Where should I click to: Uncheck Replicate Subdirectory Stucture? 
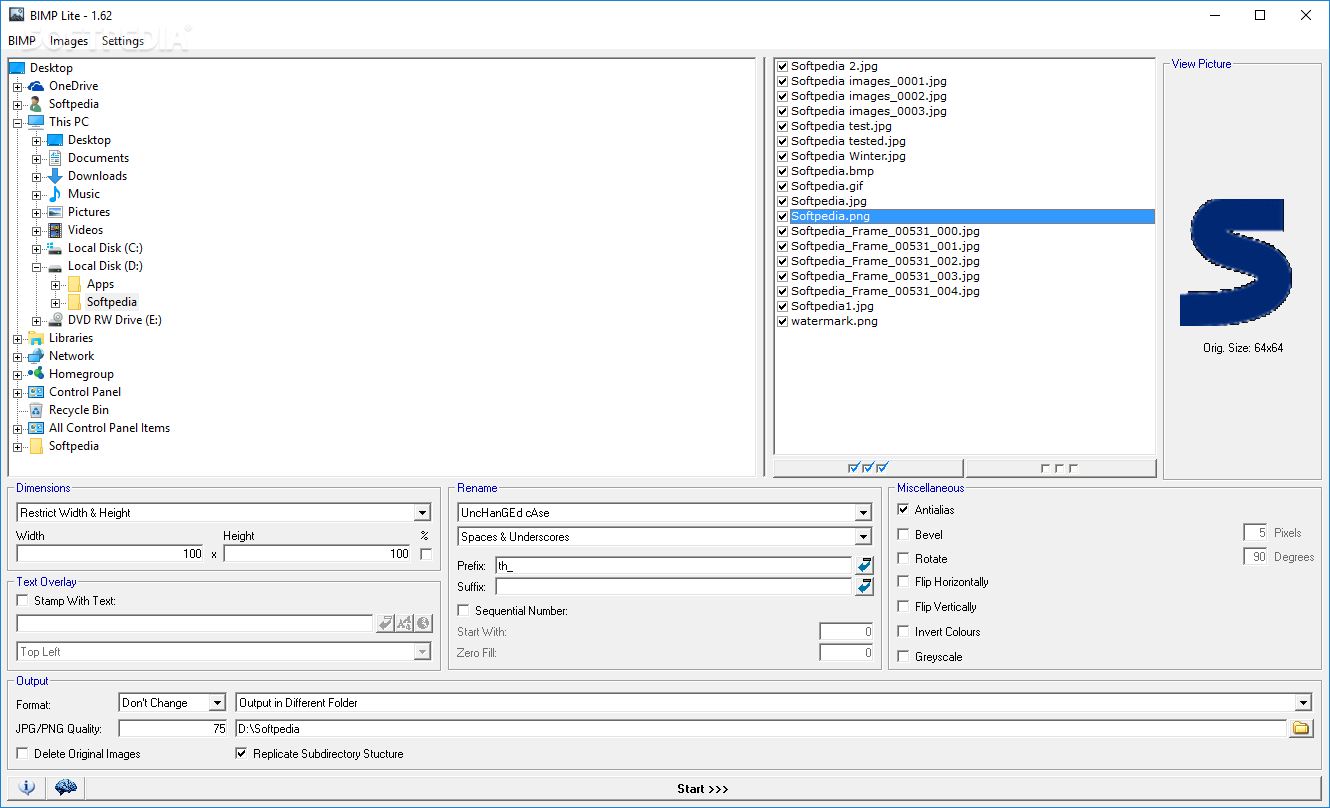pos(242,754)
